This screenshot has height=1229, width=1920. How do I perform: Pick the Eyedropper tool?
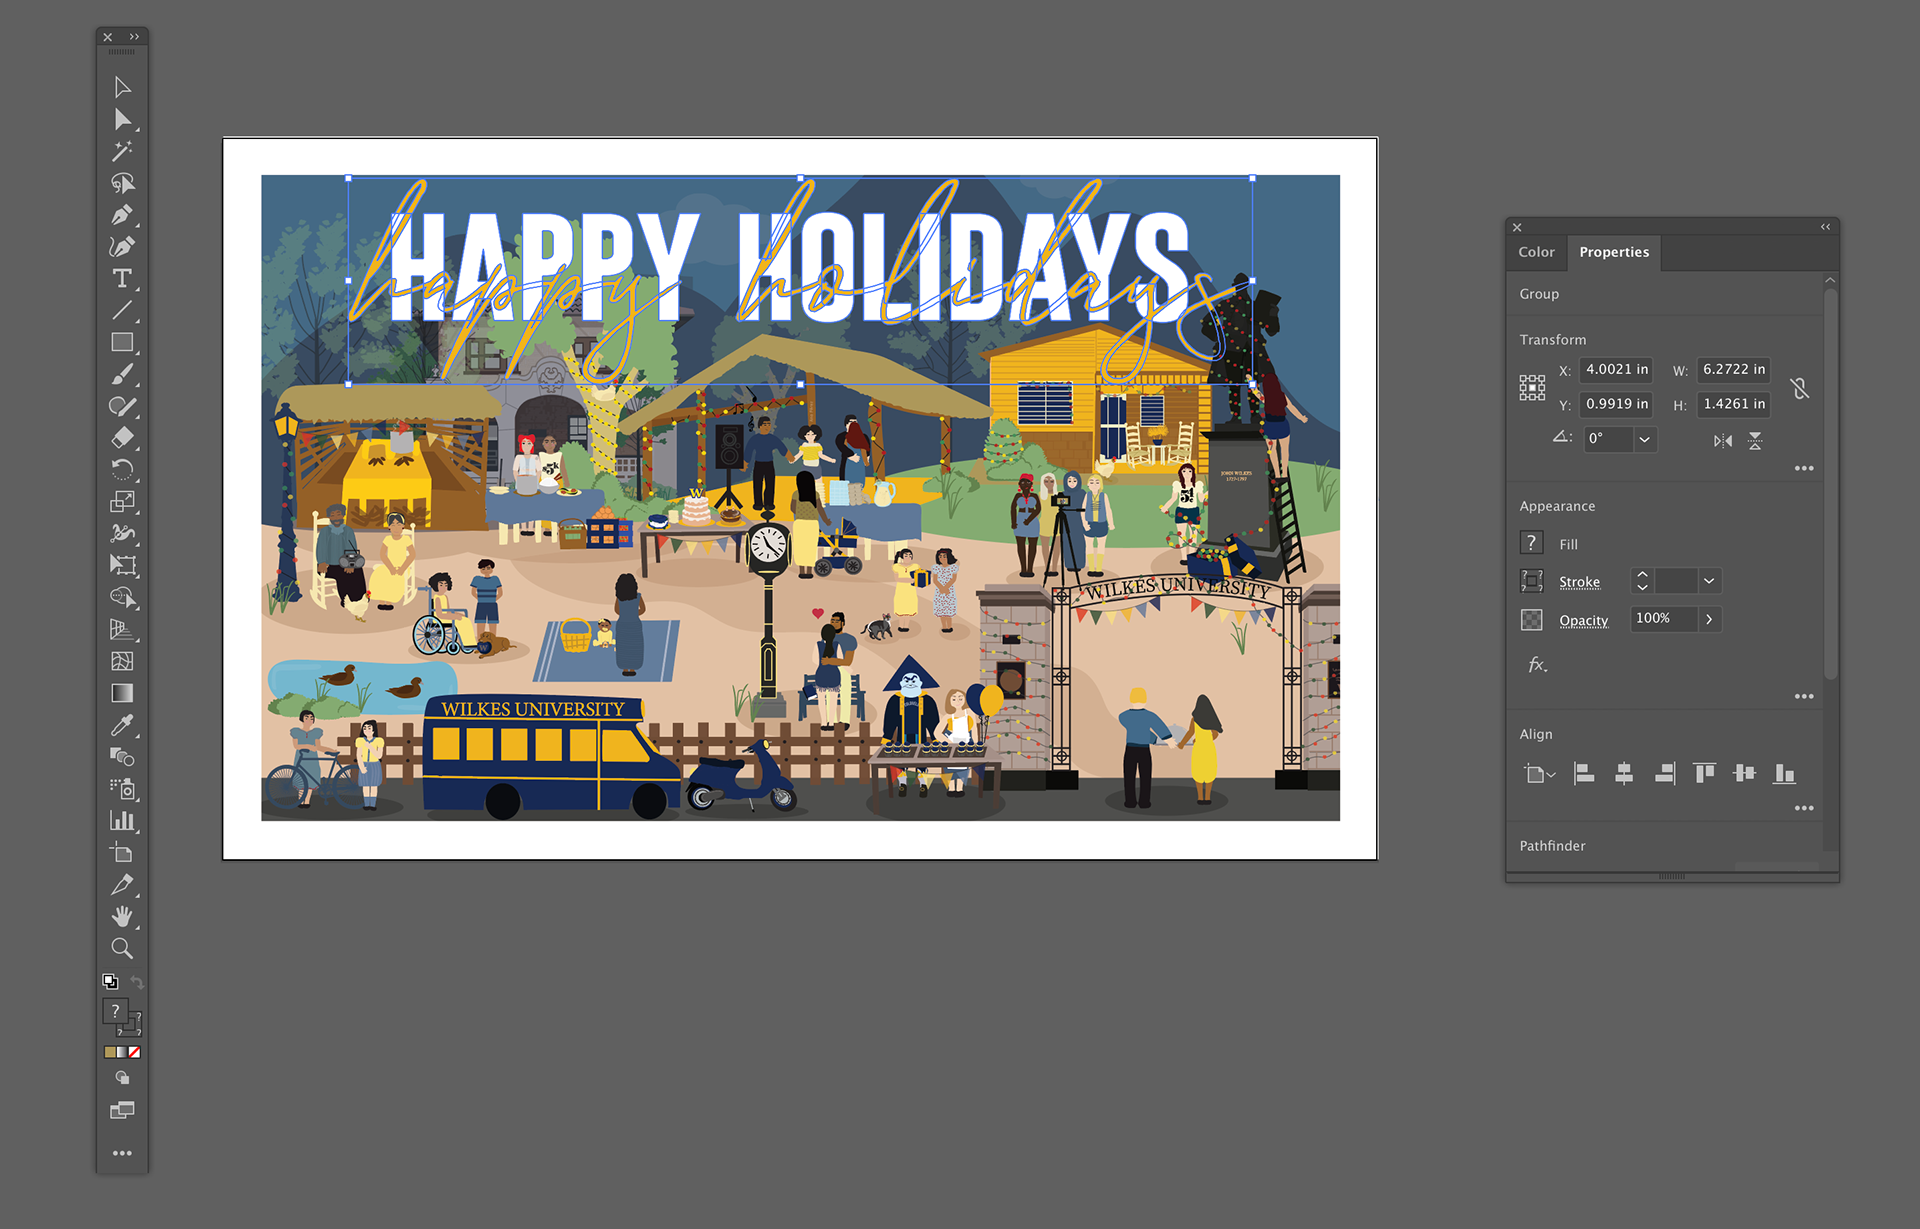[121, 725]
